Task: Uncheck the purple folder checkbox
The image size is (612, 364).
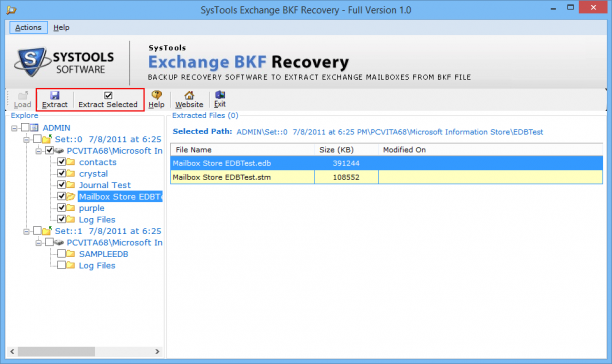Action: 61,208
